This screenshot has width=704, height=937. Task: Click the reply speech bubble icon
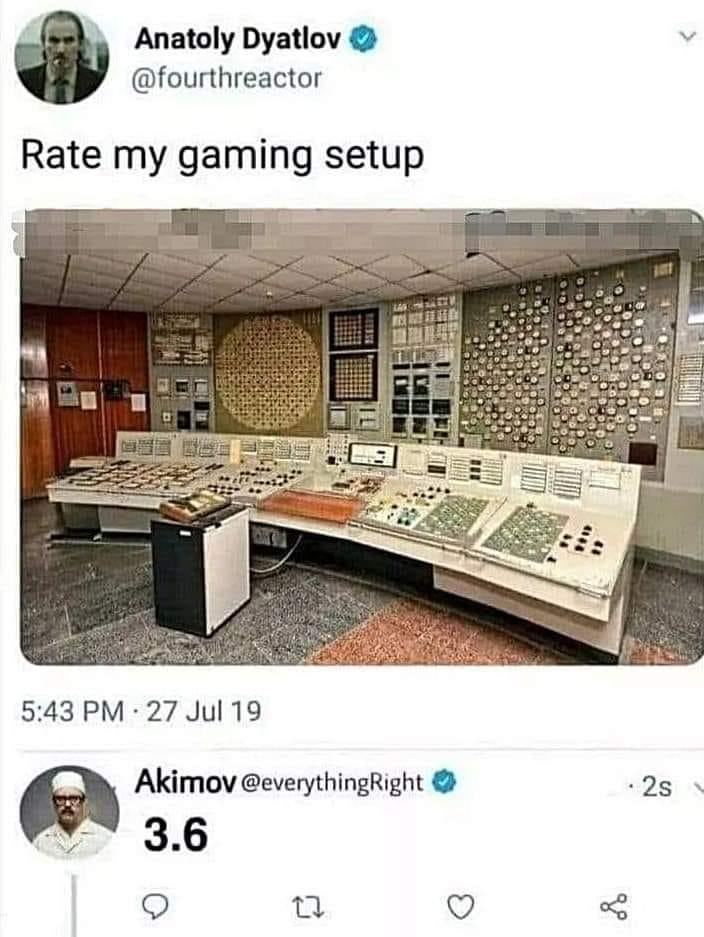tap(156, 907)
